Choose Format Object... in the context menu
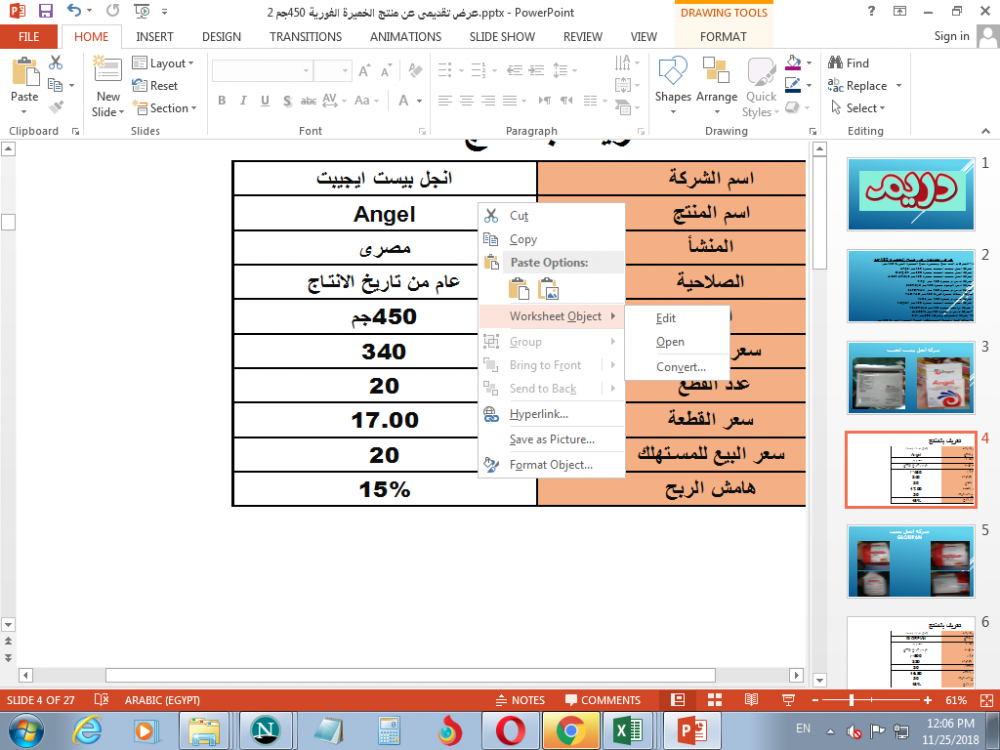This screenshot has width=1000, height=750. coord(551,465)
